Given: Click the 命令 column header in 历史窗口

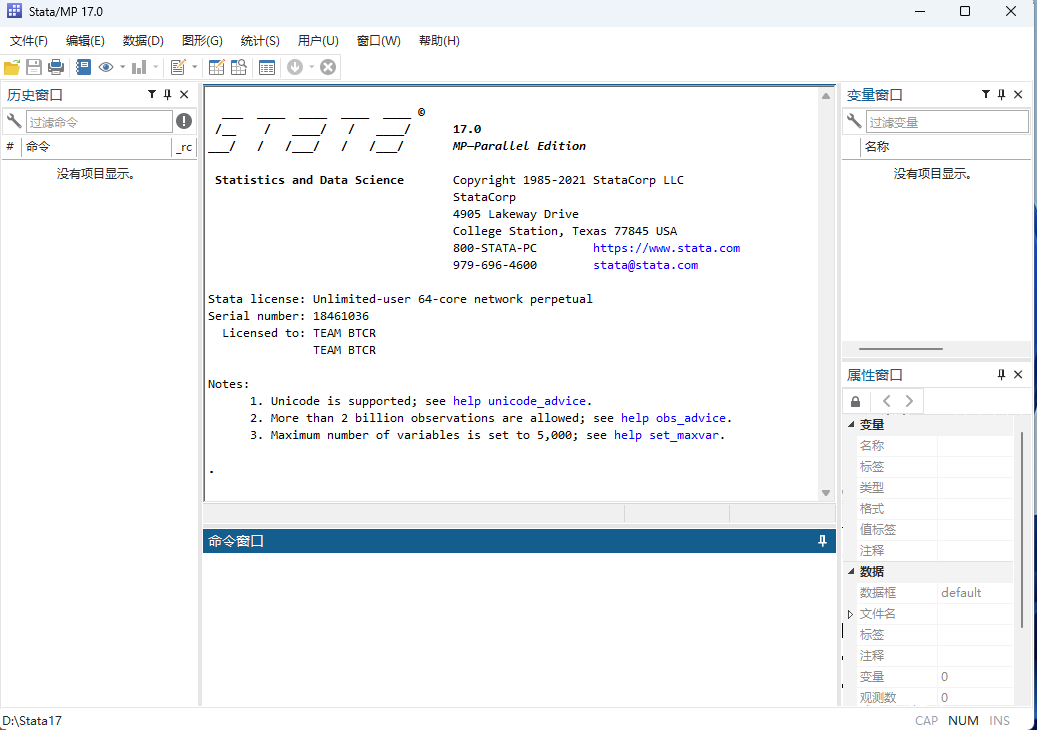Looking at the screenshot, I should [97, 147].
